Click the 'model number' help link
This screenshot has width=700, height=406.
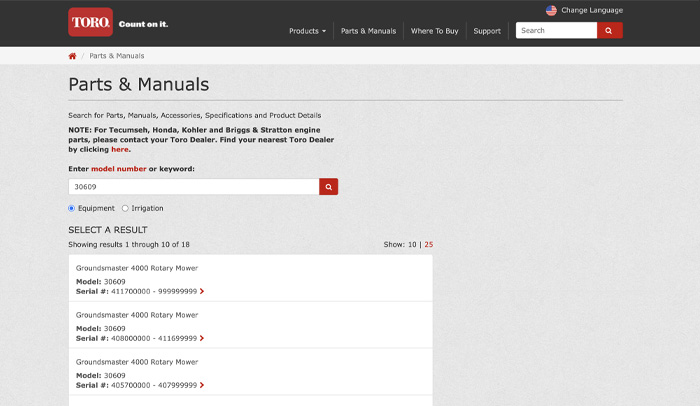click(119, 169)
